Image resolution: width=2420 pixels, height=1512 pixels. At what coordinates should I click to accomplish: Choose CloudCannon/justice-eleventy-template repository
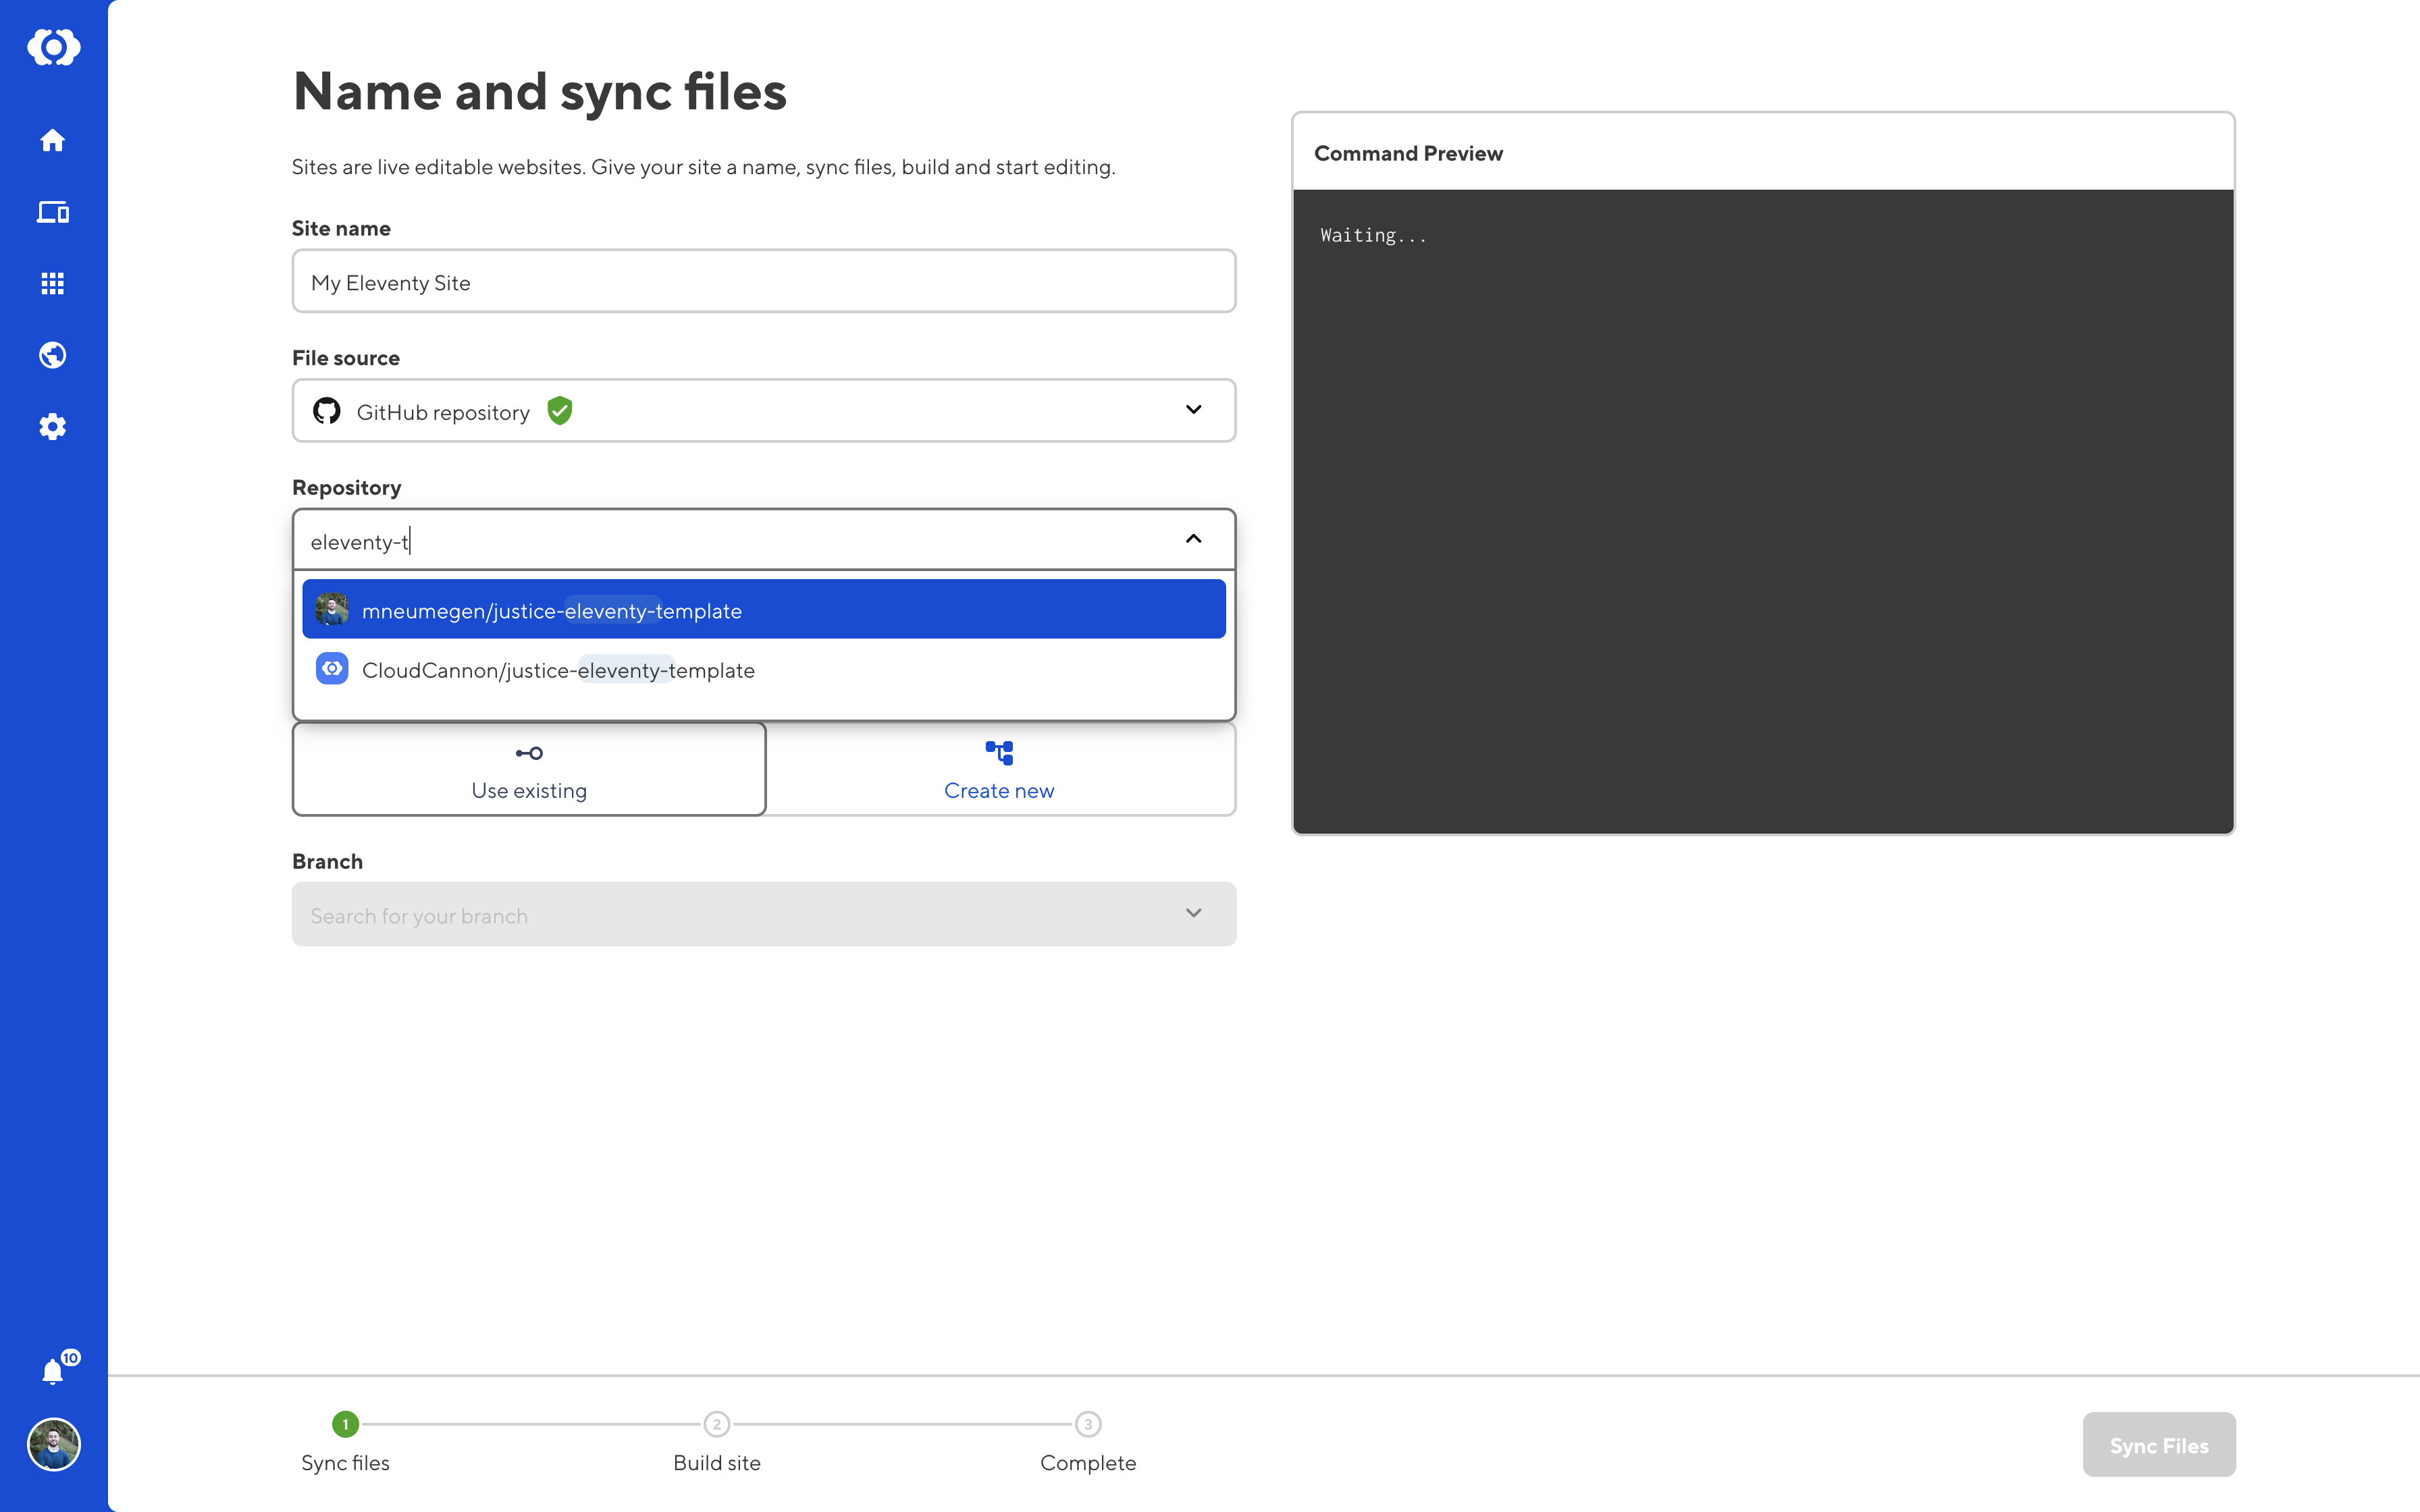point(763,670)
